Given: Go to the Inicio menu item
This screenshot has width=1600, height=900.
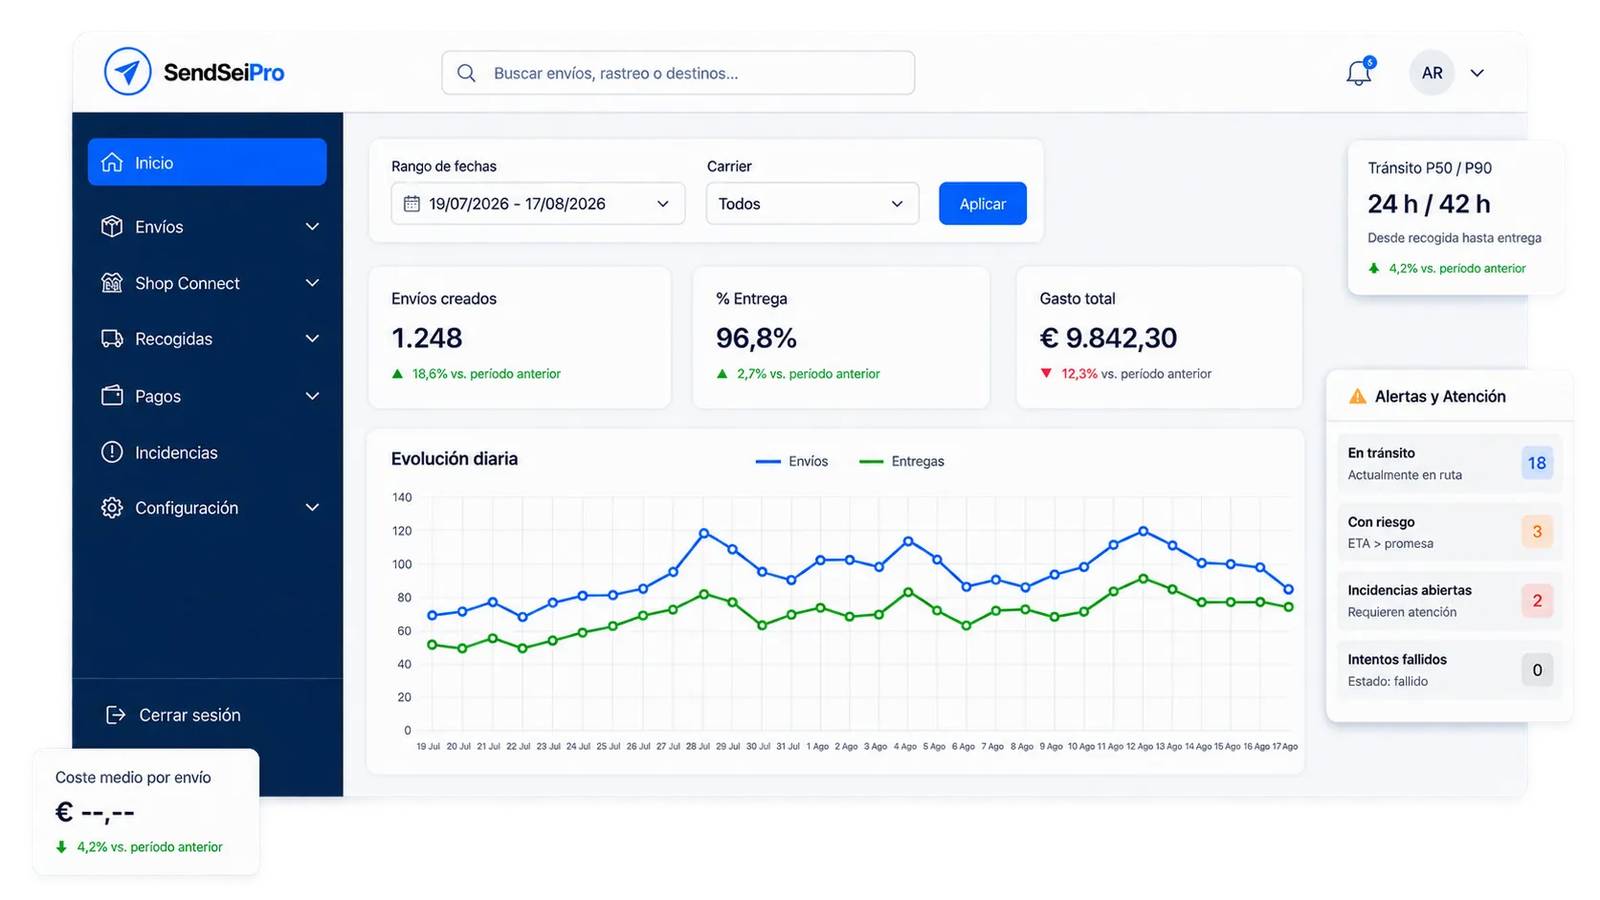Looking at the screenshot, I should [x=207, y=162].
